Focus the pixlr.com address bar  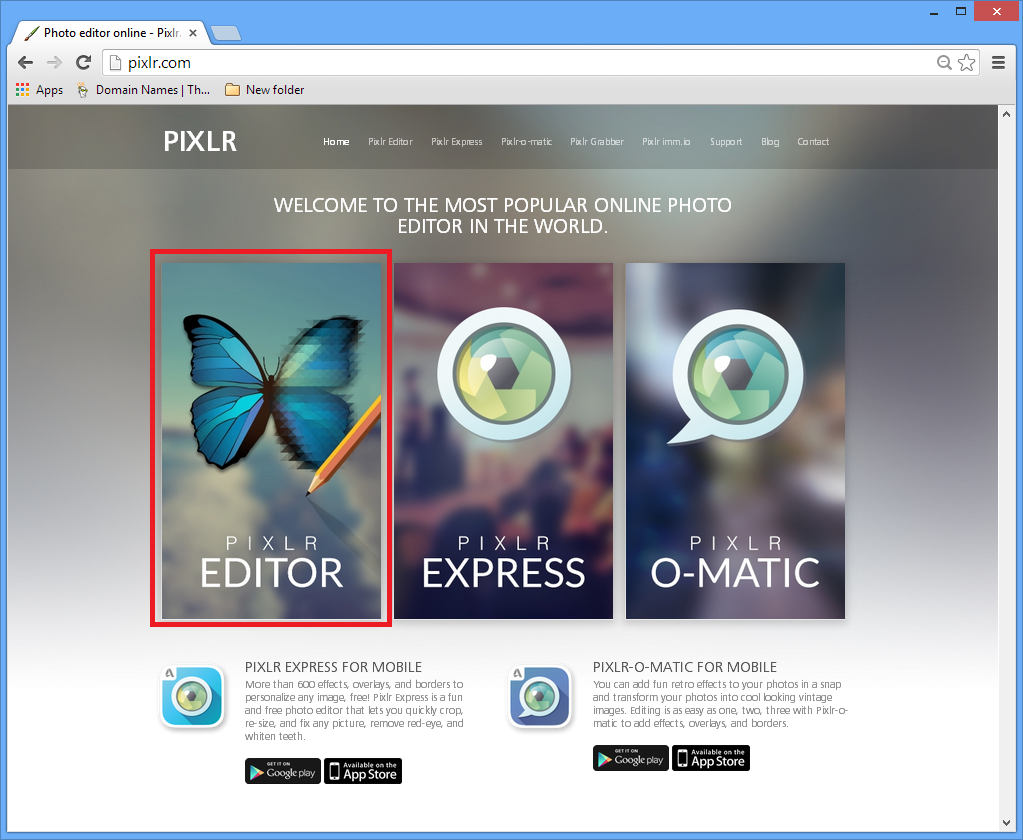[x=522, y=63]
